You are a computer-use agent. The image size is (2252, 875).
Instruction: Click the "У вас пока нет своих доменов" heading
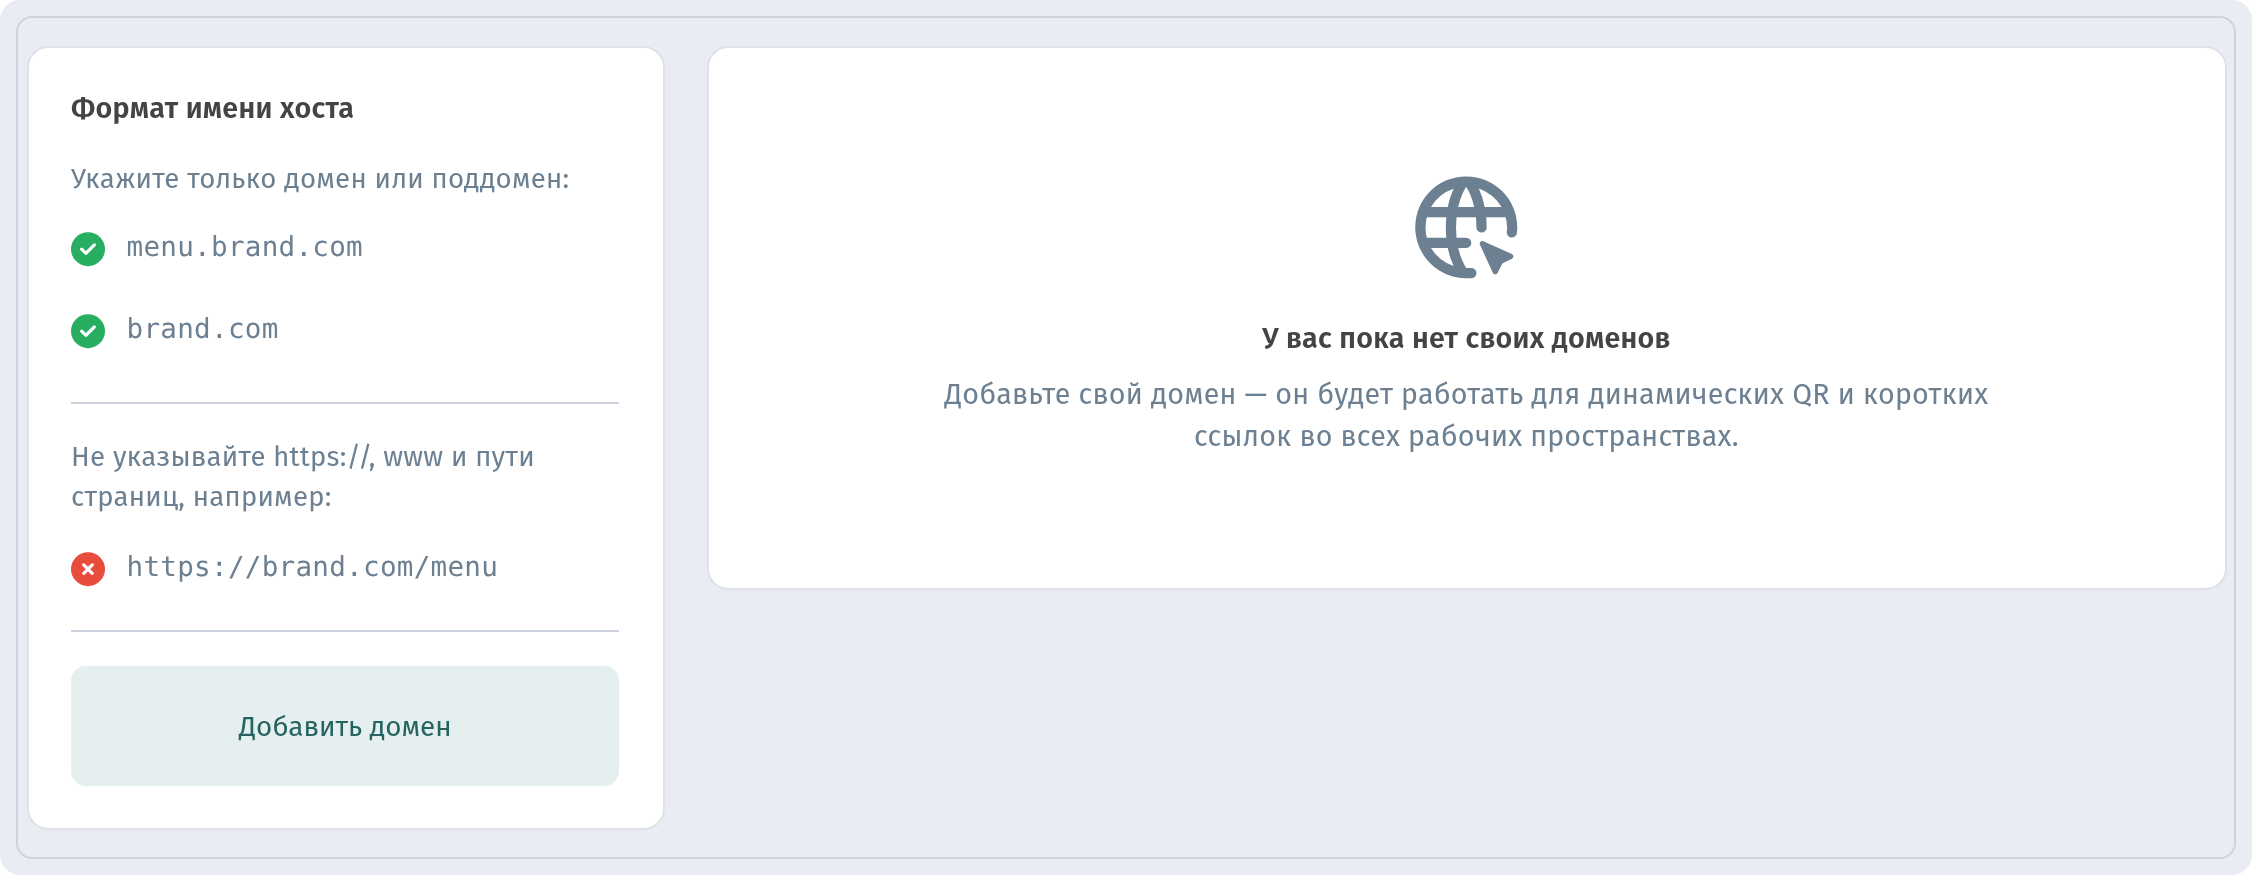pyautogui.click(x=1466, y=338)
